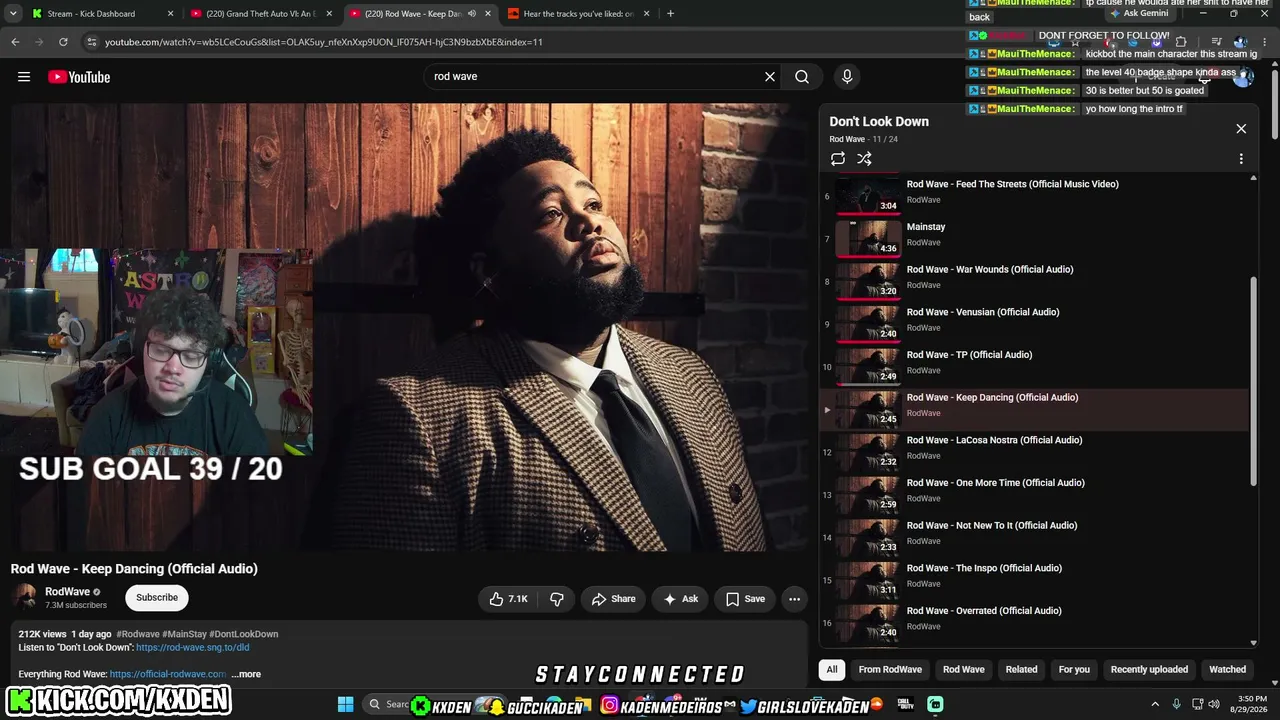1280x720 pixels.
Task: Open the playlist three-dot options menu
Action: click(1241, 159)
